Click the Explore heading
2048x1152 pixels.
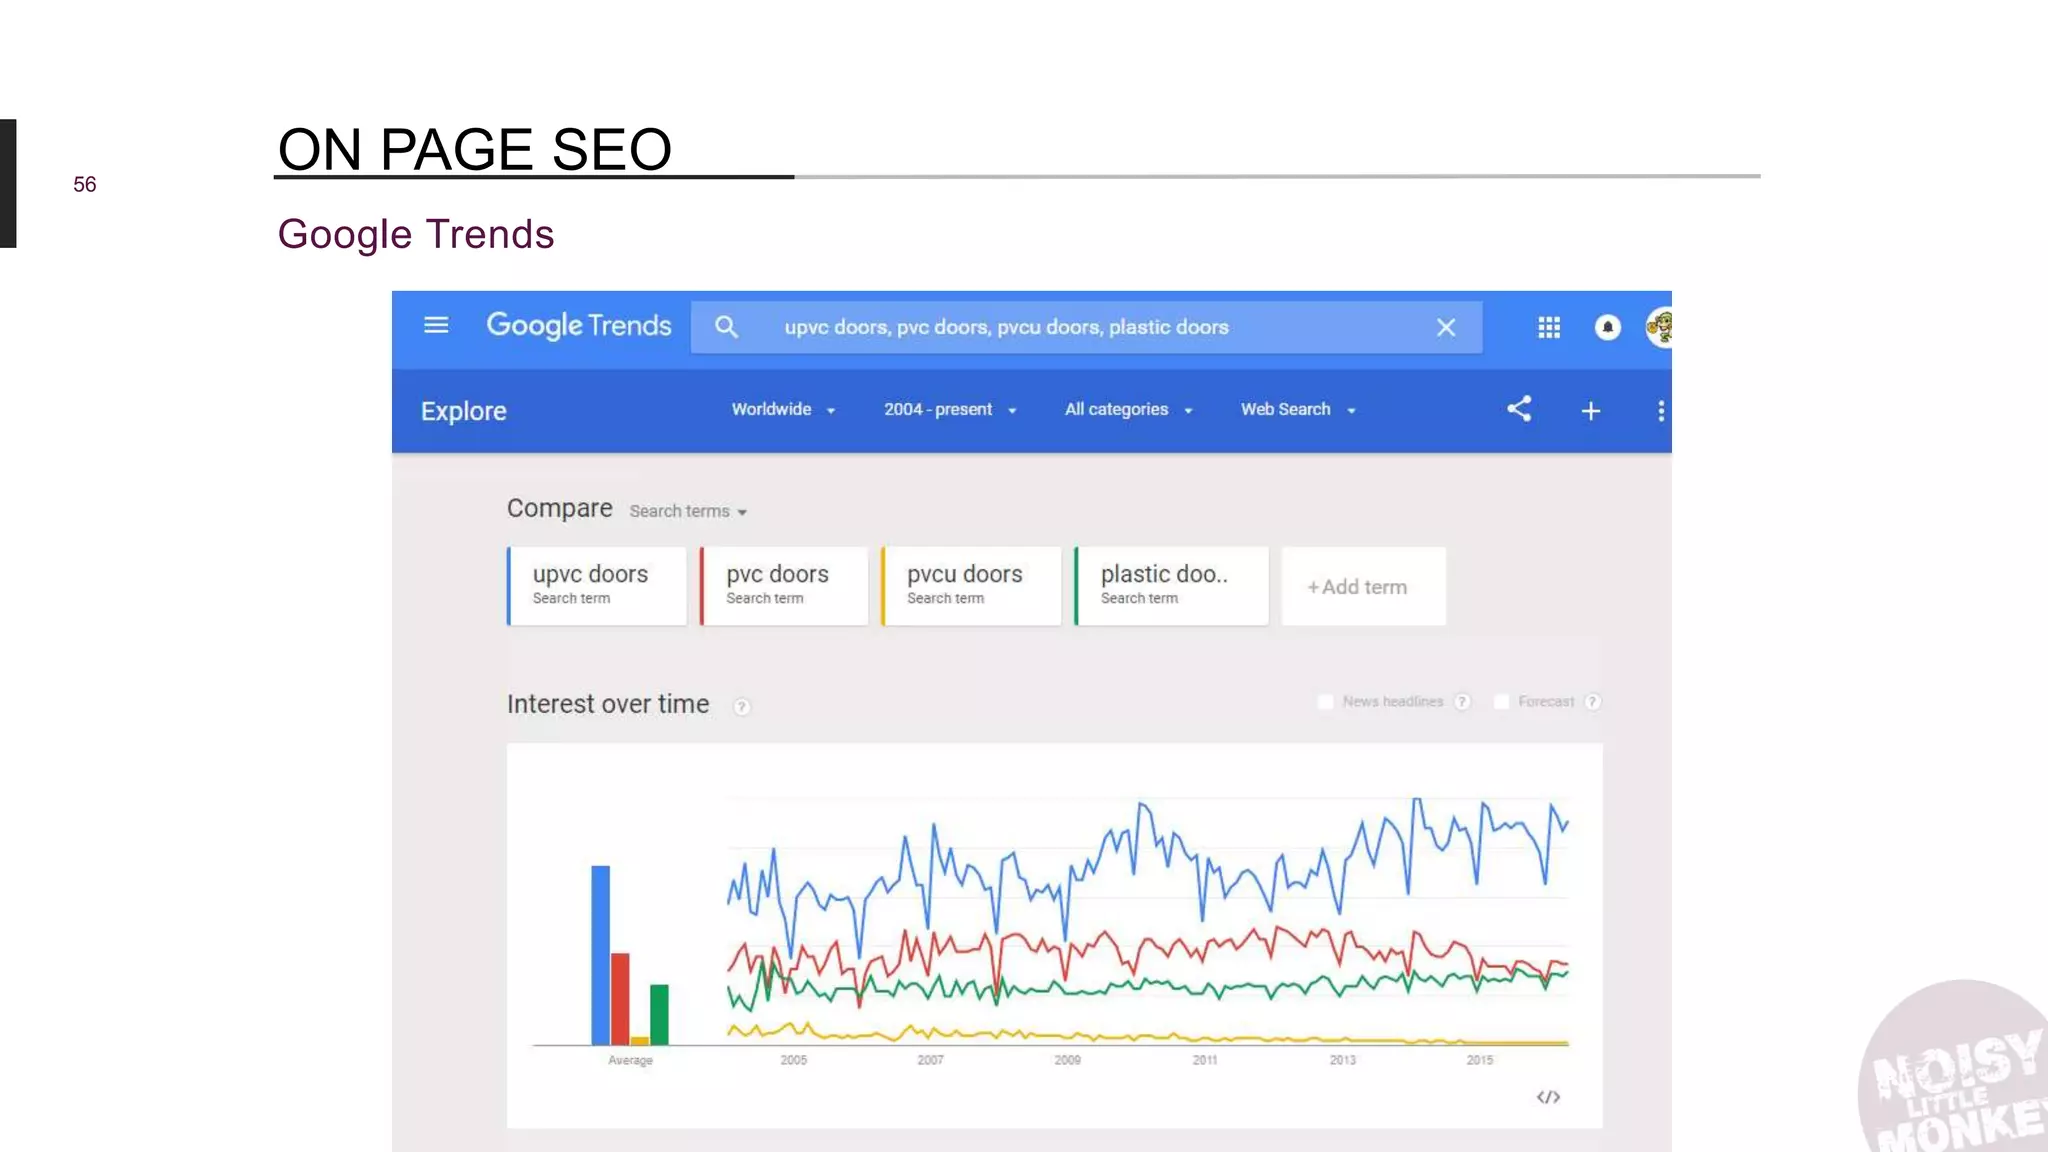click(464, 411)
